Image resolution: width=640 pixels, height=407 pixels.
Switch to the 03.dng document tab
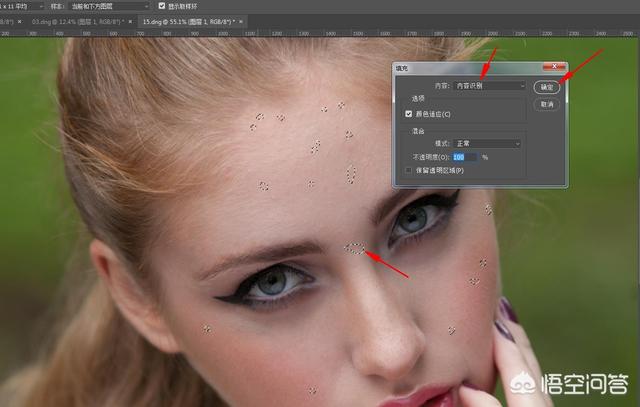click(x=77, y=22)
